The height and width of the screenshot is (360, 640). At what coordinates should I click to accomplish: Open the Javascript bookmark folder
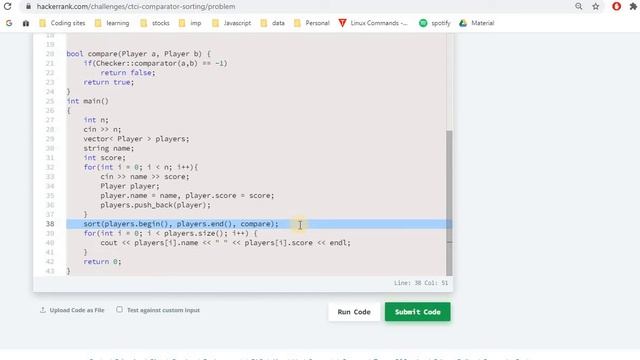[231, 23]
